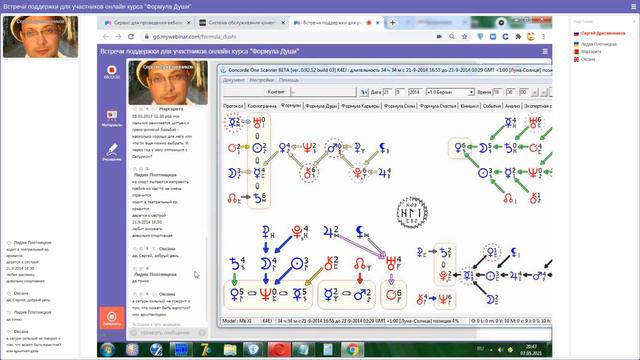640x360 pixels.
Task: Click the hour field after Время
Action: [497, 92]
